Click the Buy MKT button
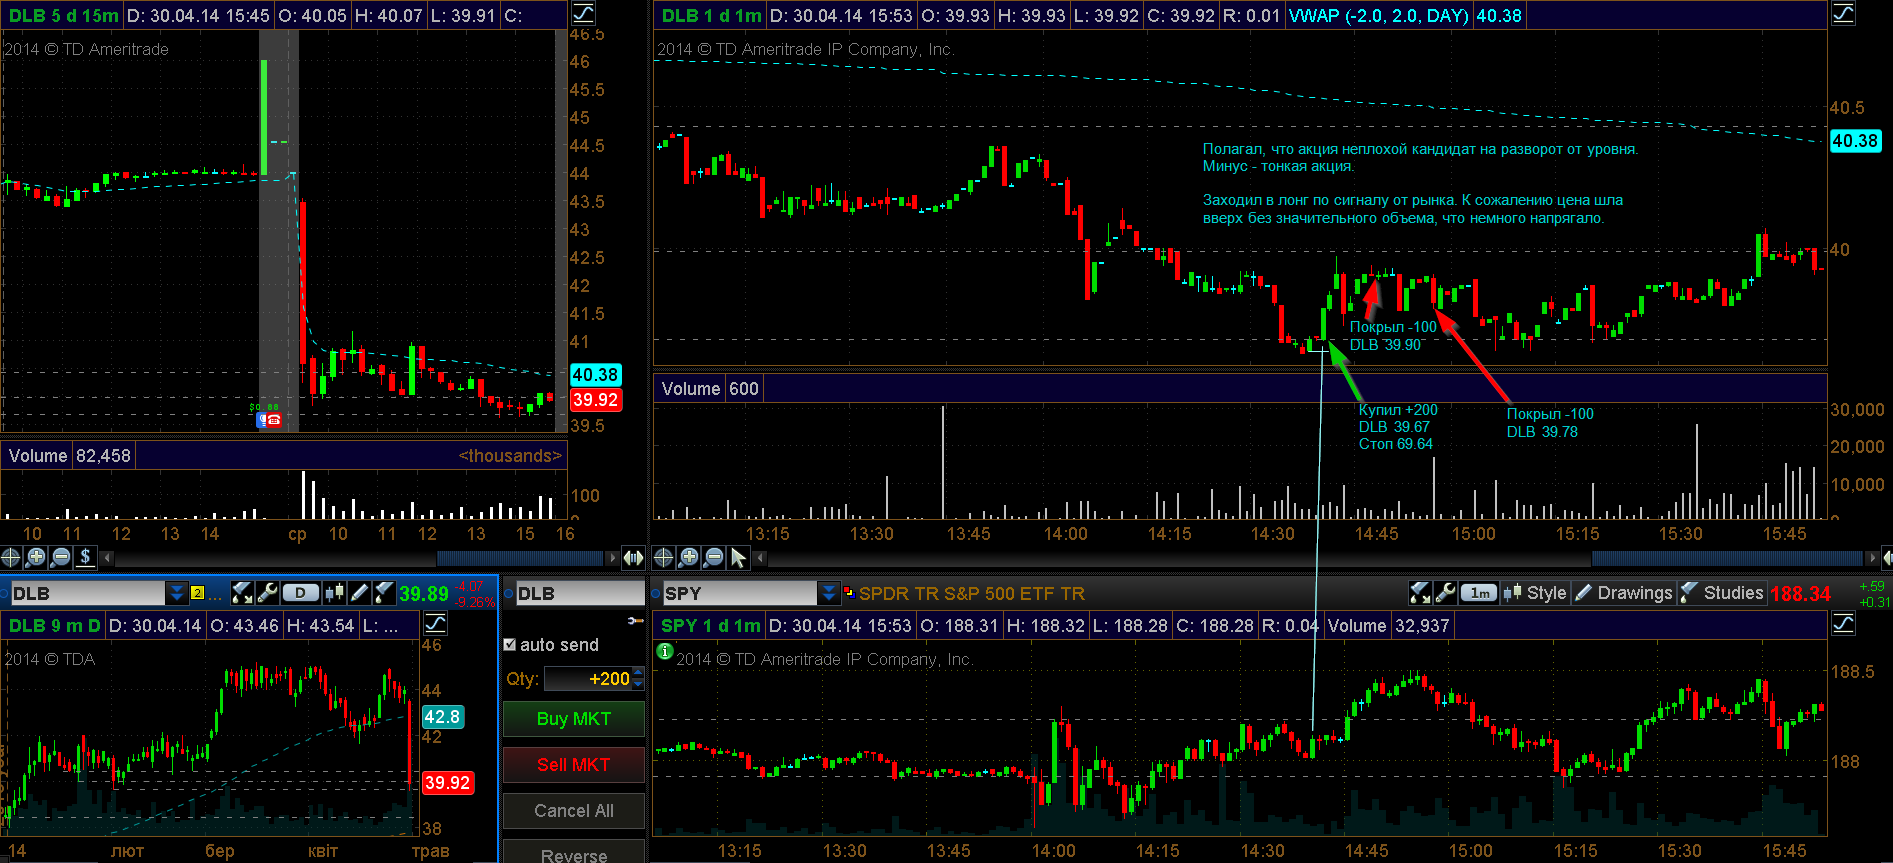Viewport: 1893px width, 863px height. point(574,719)
